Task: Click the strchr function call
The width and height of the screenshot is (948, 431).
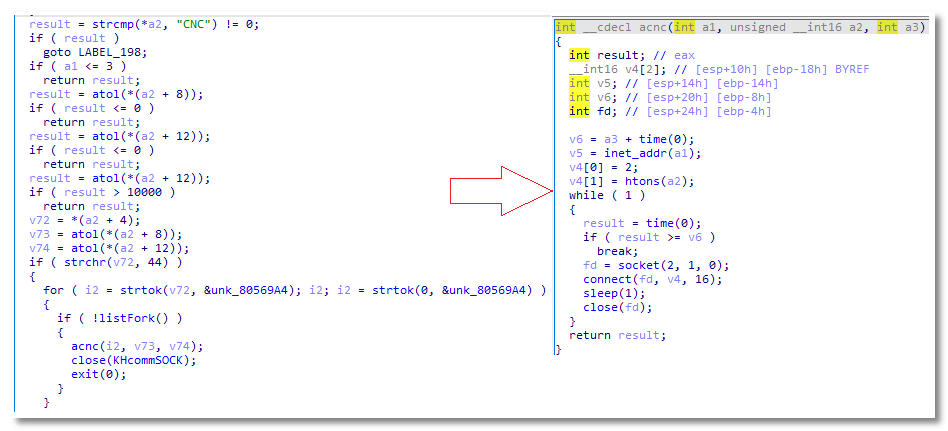Action: coord(74,262)
